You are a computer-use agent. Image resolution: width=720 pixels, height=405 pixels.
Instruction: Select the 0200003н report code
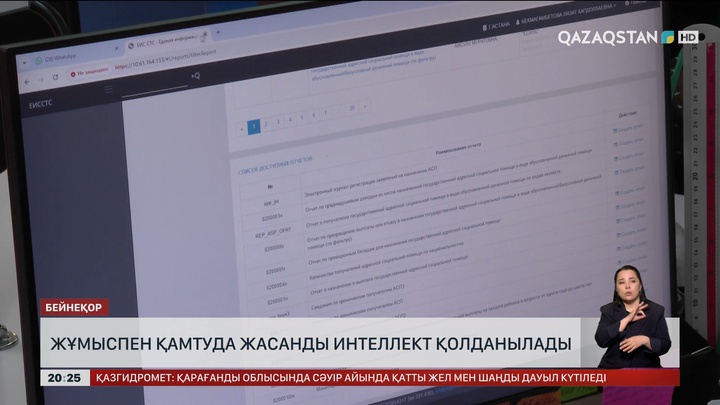[272, 218]
